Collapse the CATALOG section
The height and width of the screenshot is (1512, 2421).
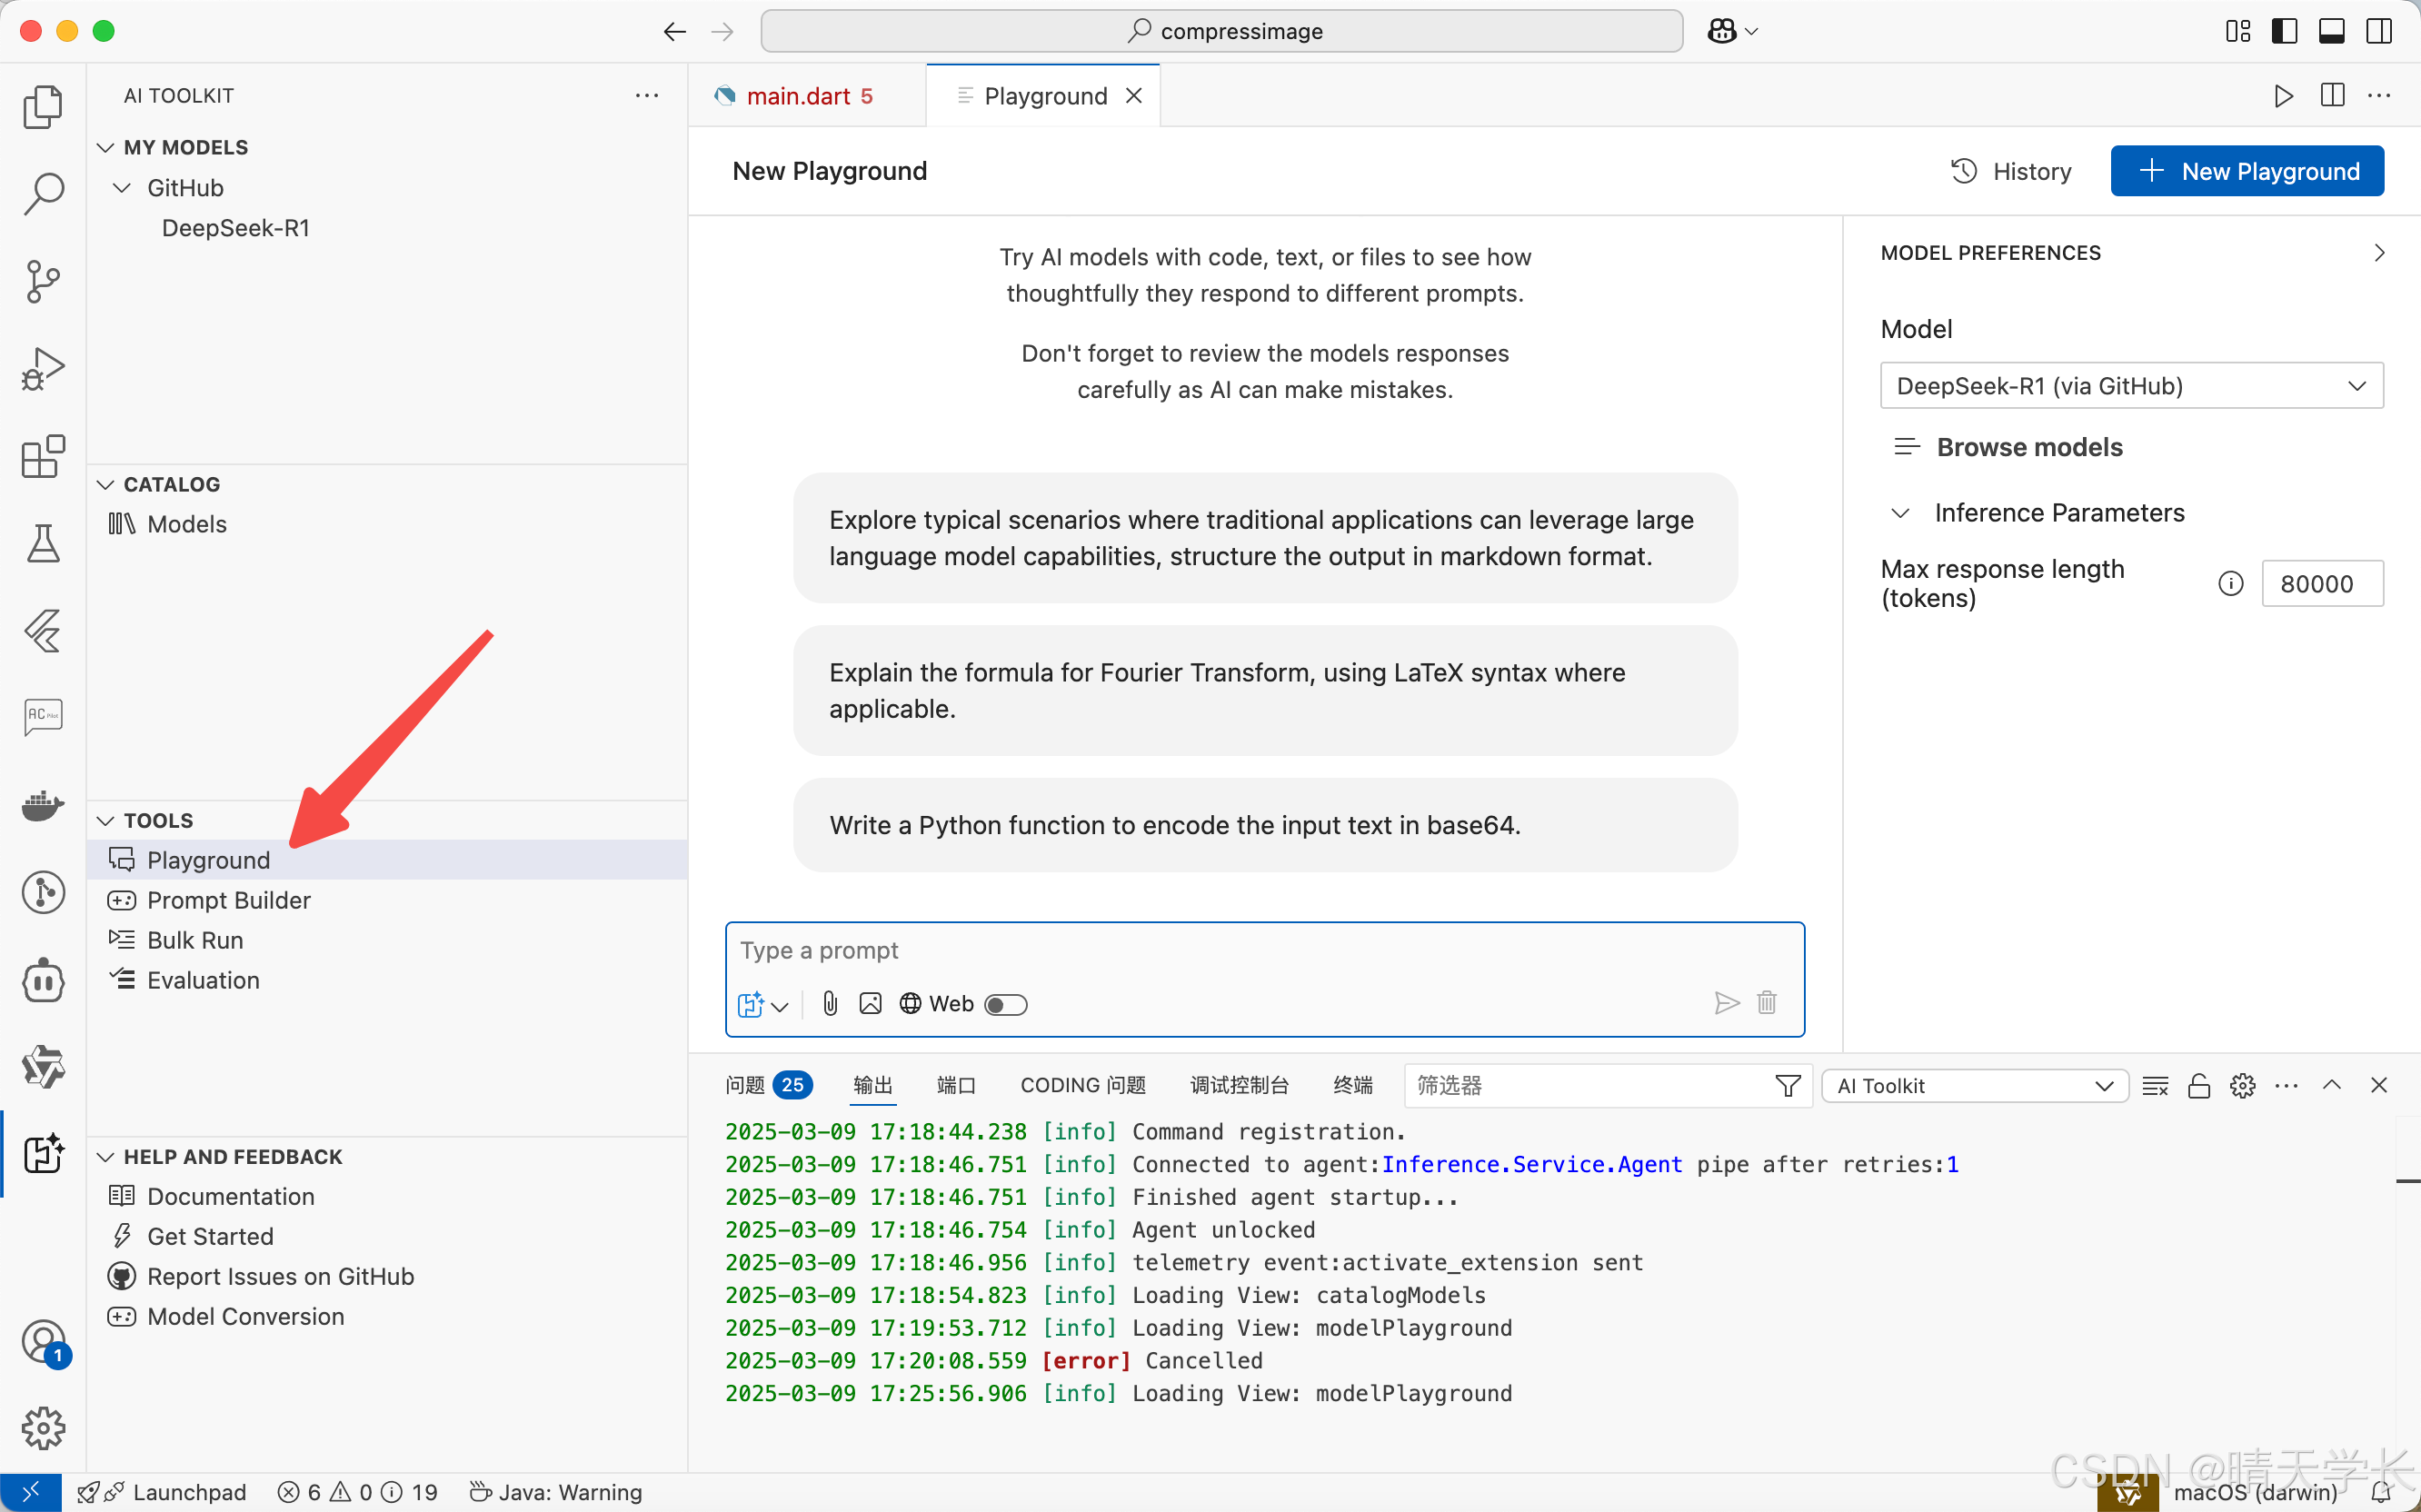(105, 484)
